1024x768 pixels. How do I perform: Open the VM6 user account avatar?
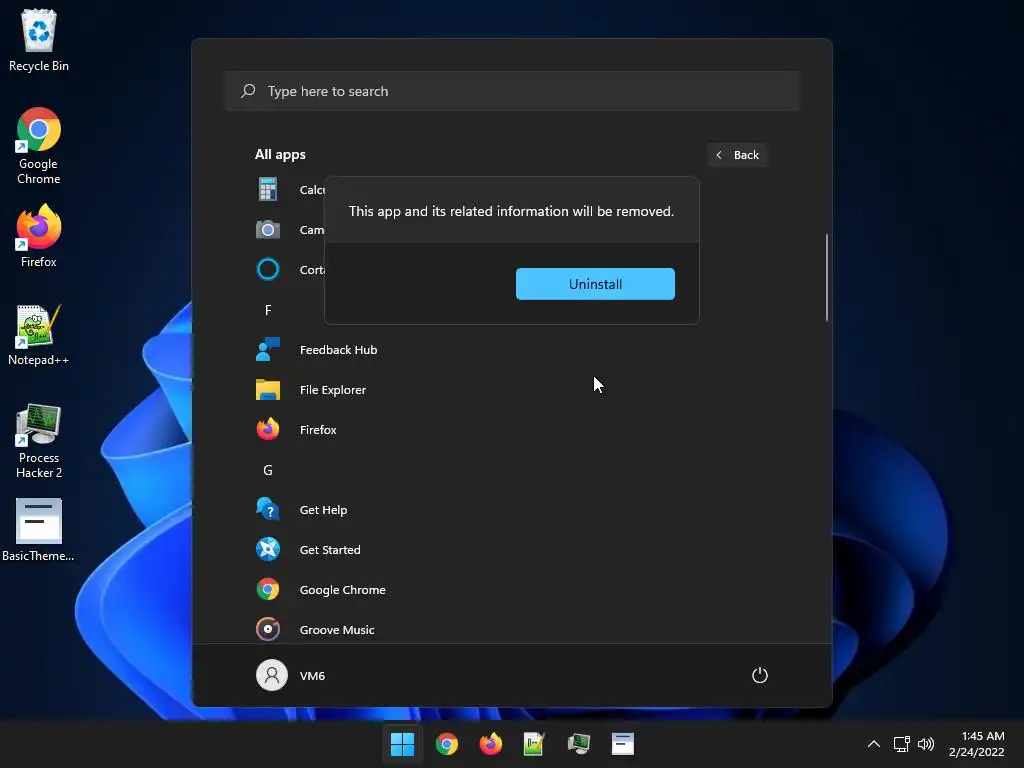click(272, 675)
